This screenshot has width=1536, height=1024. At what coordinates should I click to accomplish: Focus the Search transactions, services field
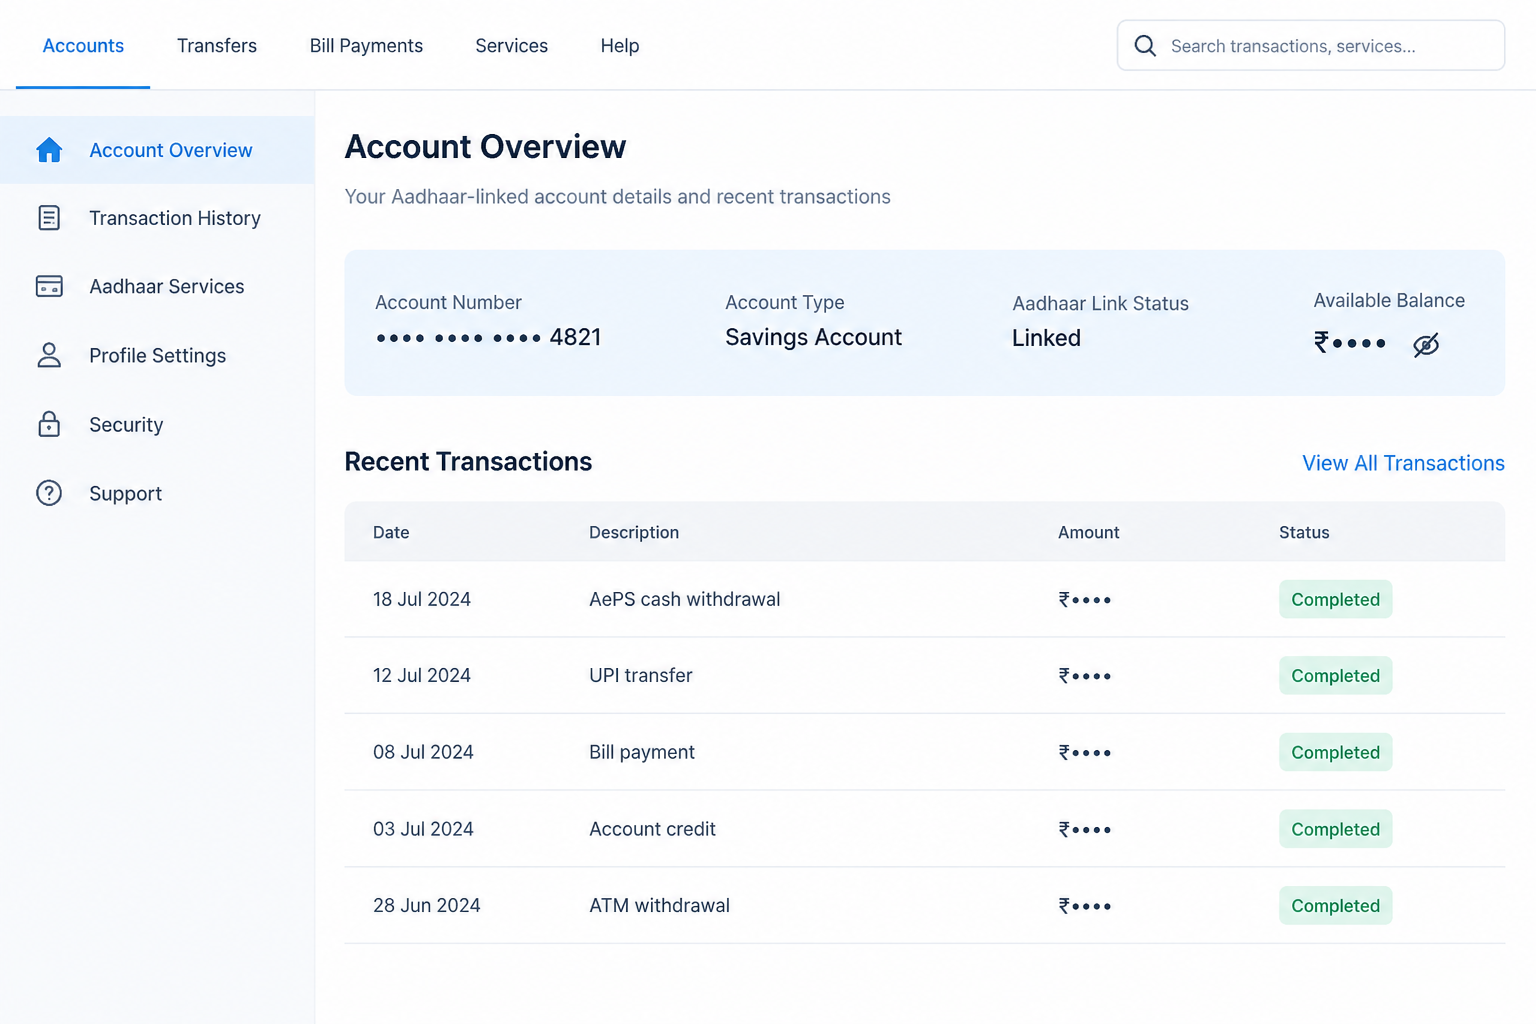[x=1310, y=46]
